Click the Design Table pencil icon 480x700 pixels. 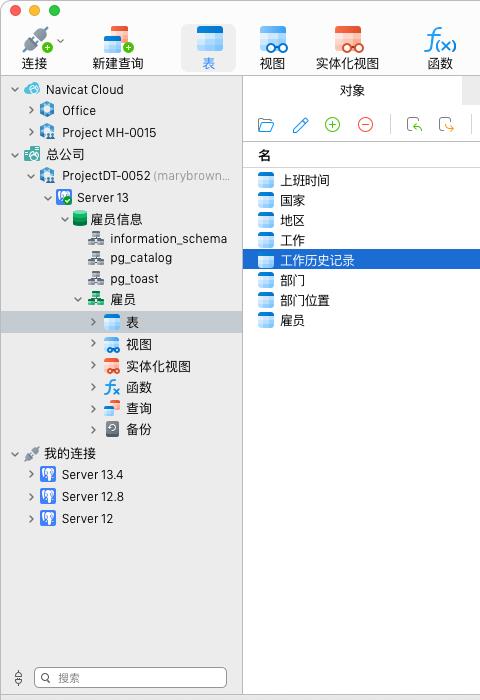click(x=301, y=125)
